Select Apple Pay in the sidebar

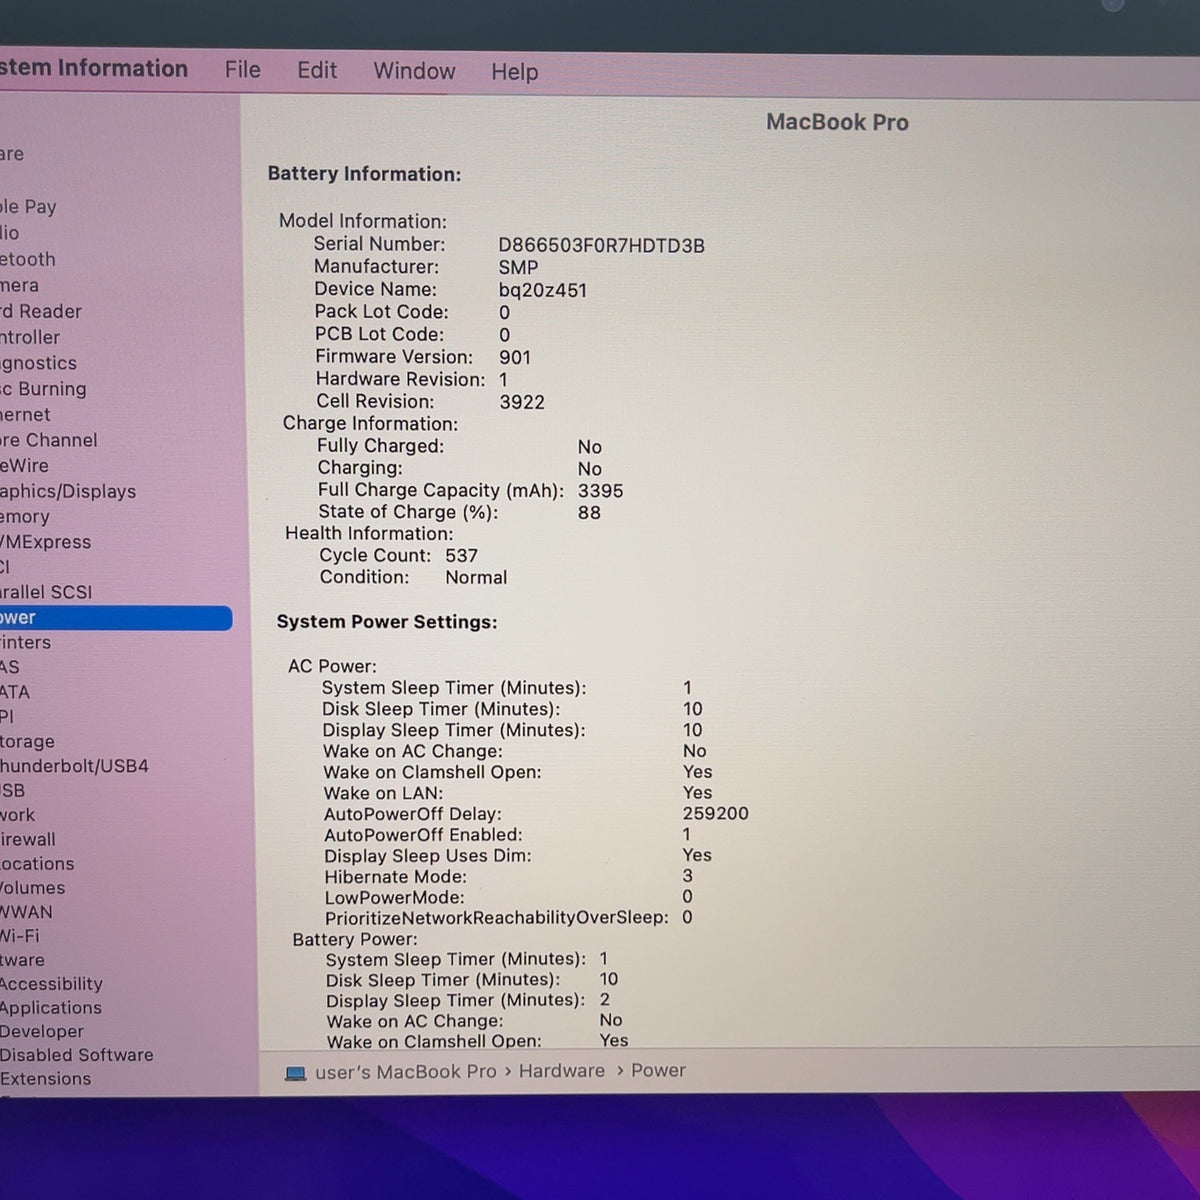pos(28,207)
